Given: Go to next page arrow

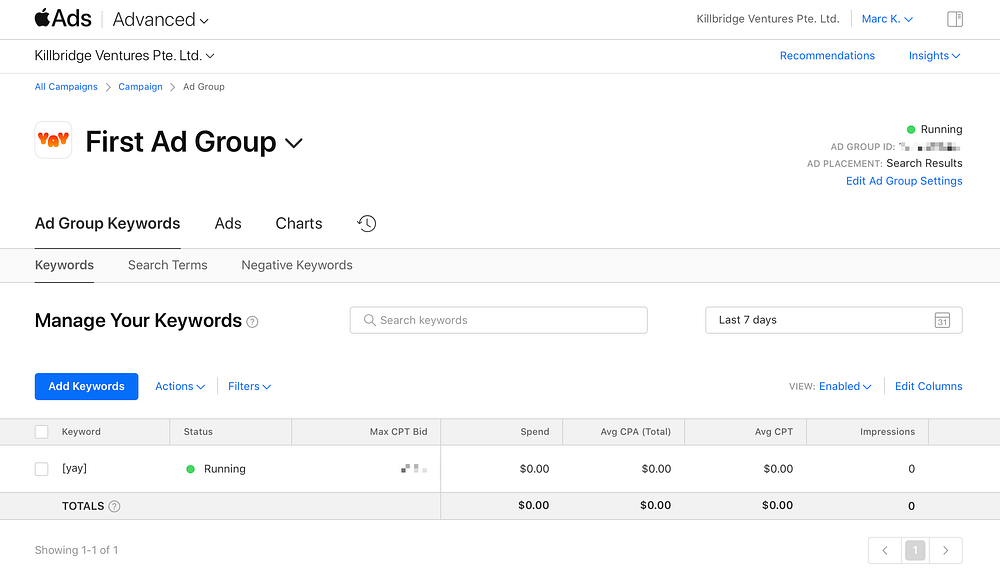Looking at the screenshot, I should (x=945, y=550).
